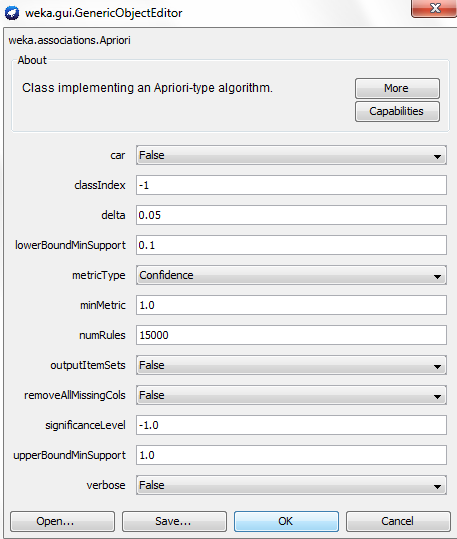The image size is (457, 539).
Task: Focus the numRules field showing 15000
Action: tap(291, 335)
